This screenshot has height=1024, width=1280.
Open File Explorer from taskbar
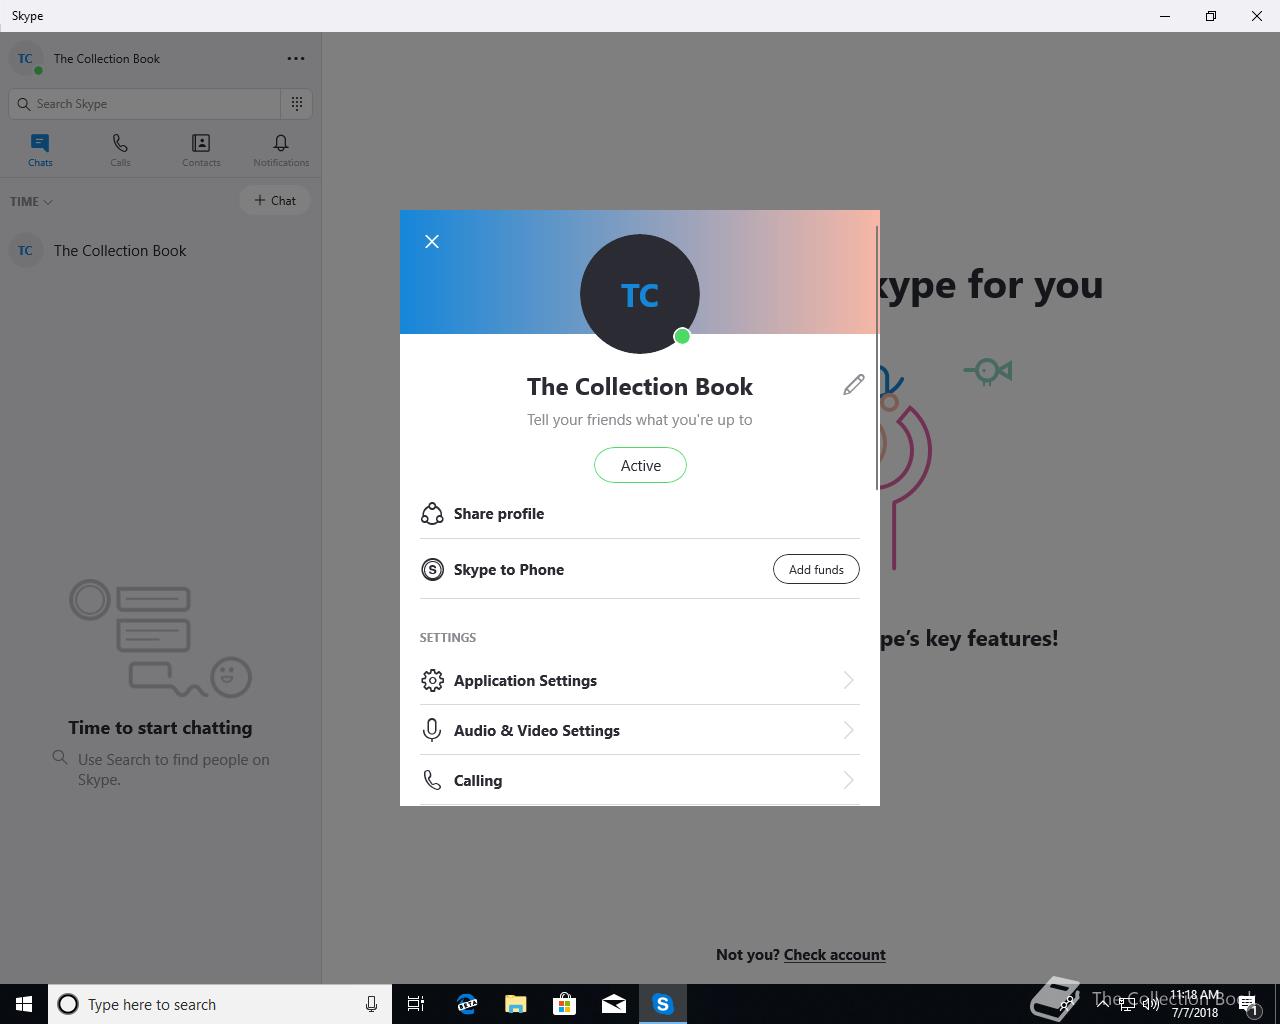(x=515, y=1004)
